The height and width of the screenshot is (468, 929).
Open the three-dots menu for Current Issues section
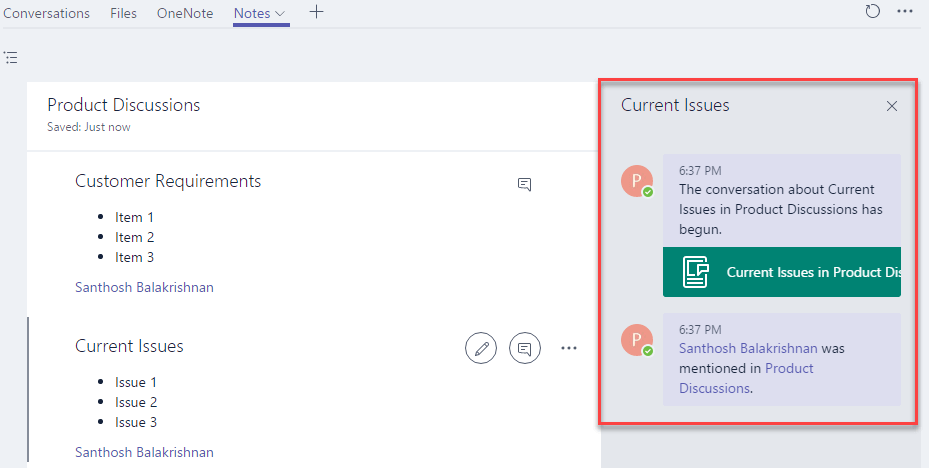(569, 348)
